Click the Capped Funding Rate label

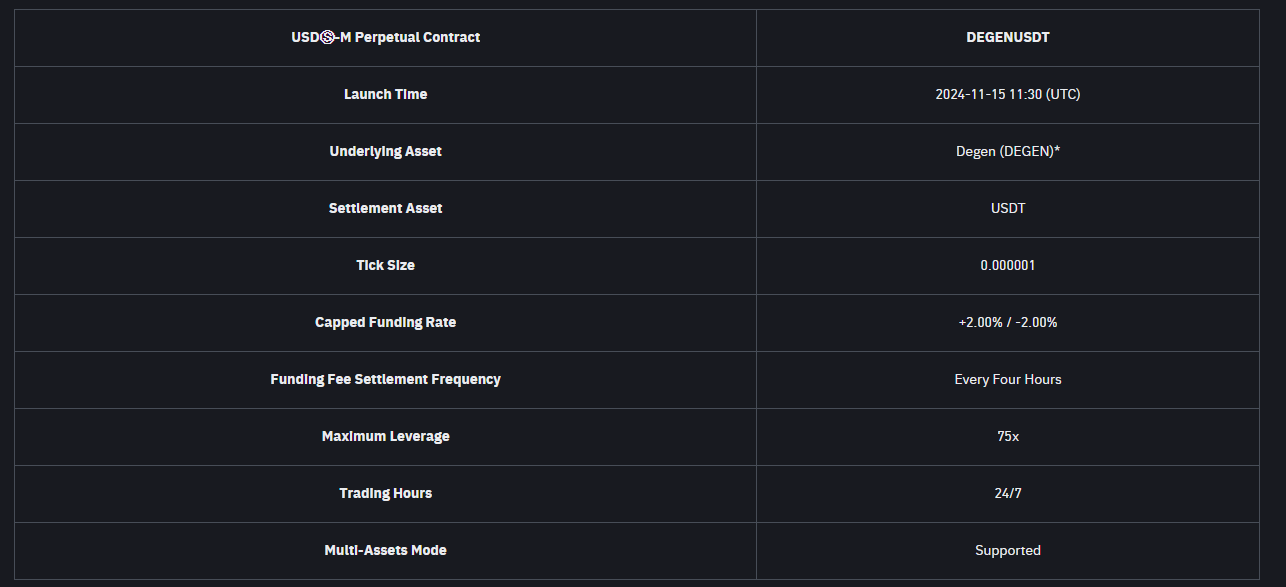385,322
